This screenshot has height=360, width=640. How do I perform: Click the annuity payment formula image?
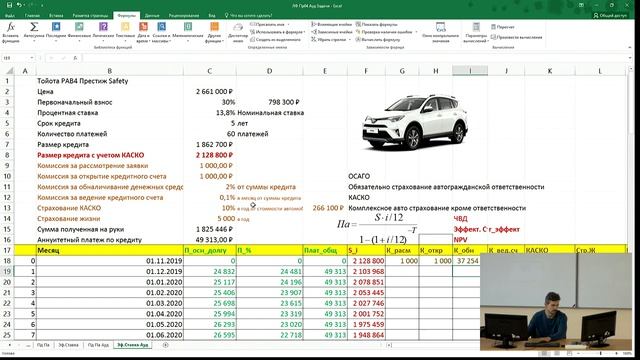coord(378,229)
